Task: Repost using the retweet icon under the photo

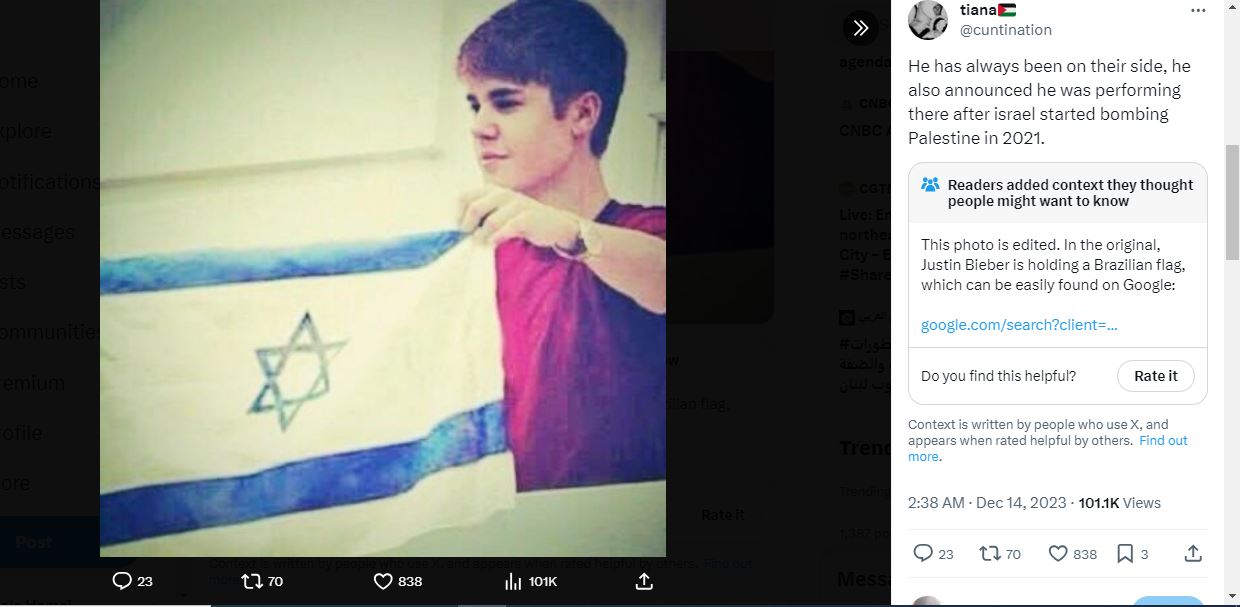Action: (253, 581)
